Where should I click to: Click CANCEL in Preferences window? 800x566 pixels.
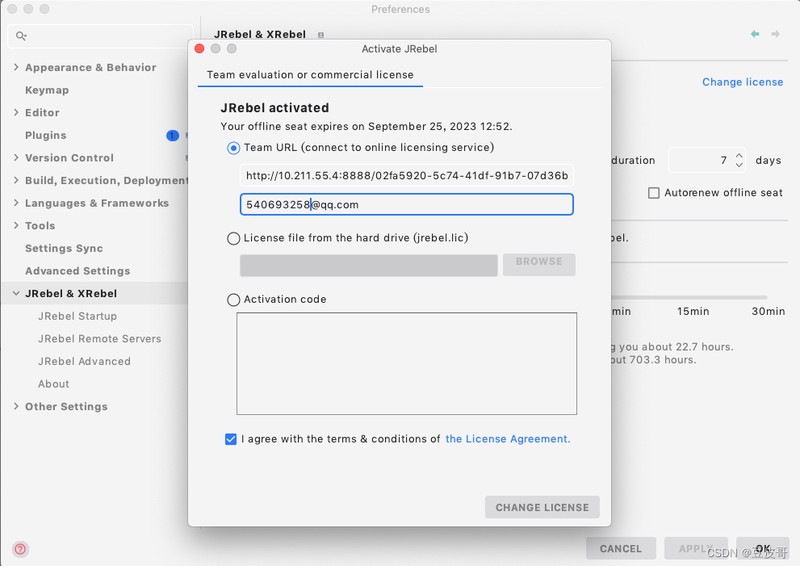coord(621,549)
